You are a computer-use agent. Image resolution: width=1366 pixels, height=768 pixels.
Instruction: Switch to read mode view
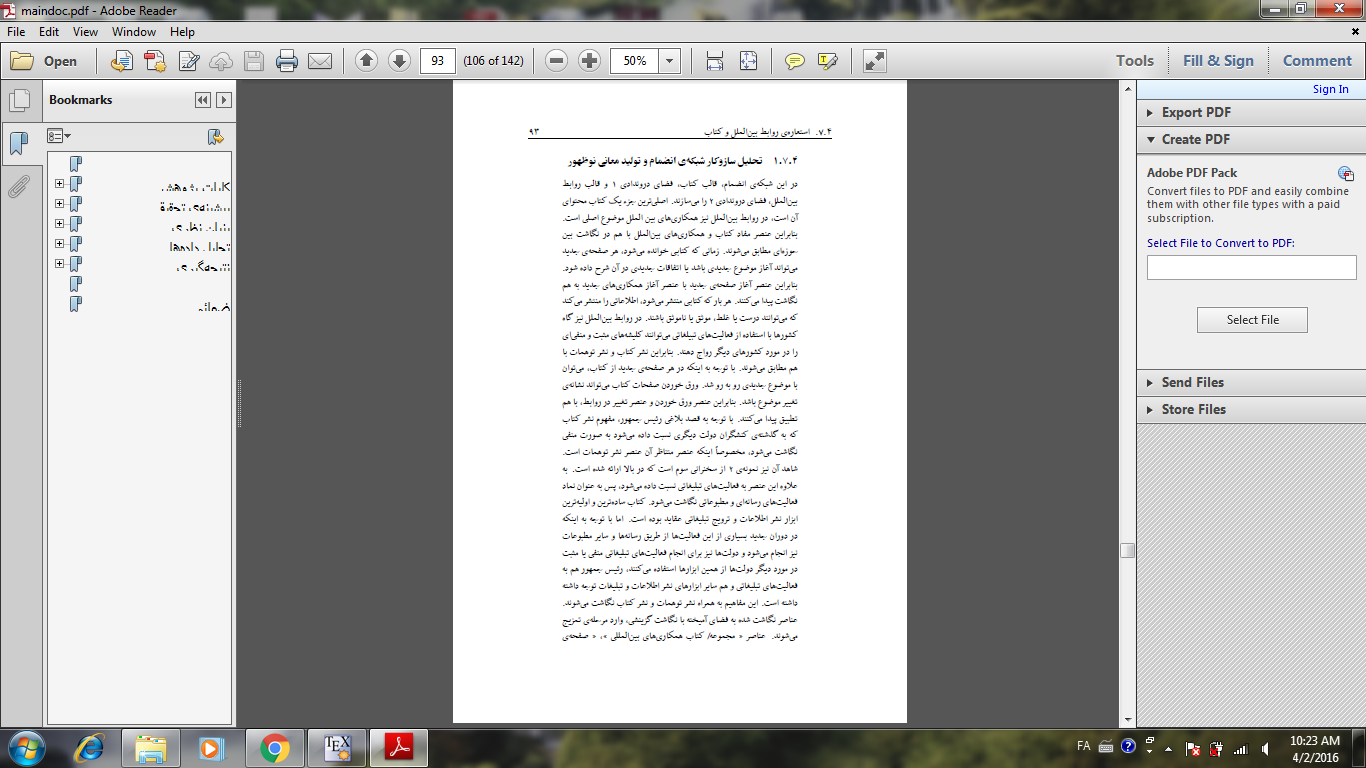[x=875, y=61]
